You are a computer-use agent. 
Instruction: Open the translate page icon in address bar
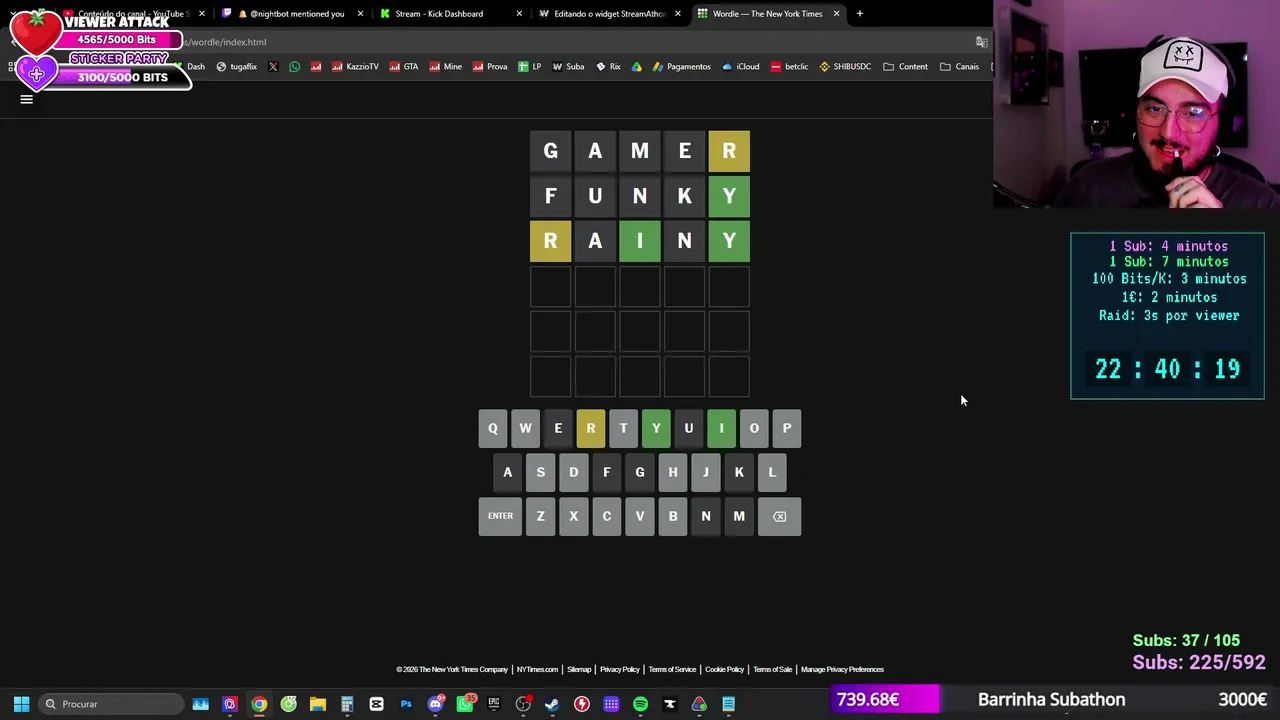(981, 42)
